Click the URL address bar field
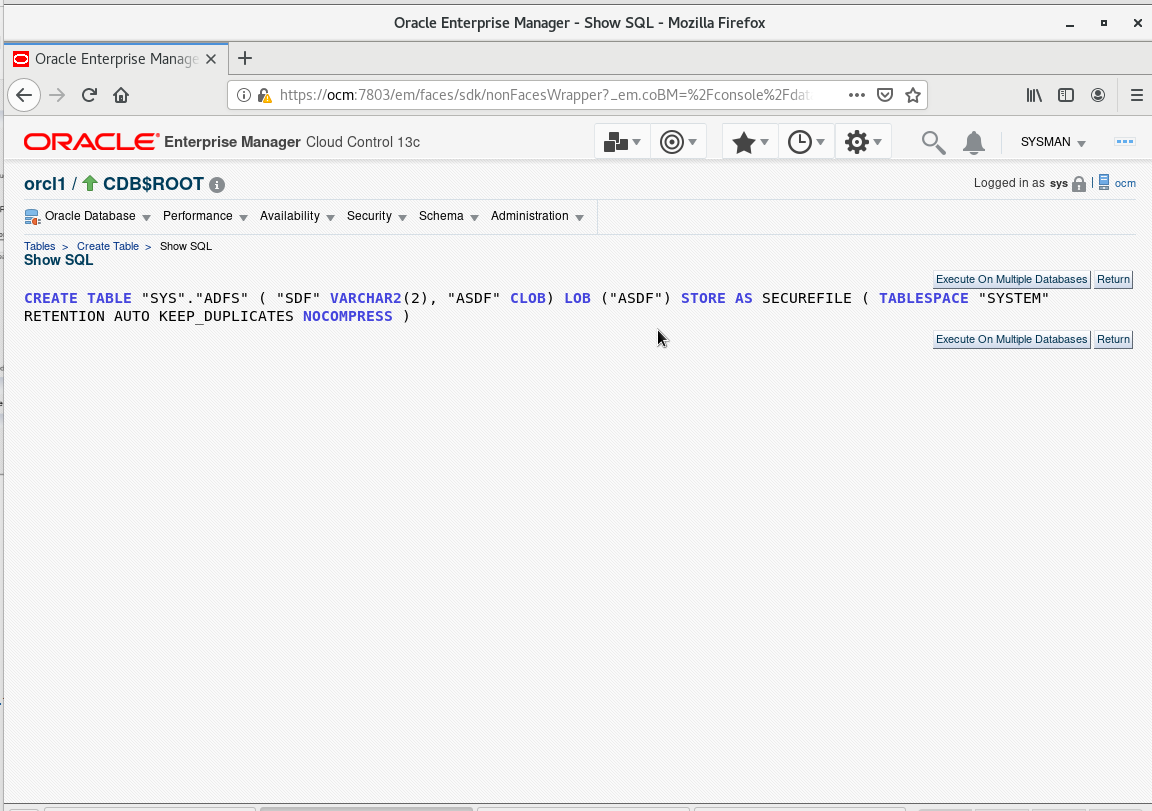The image size is (1152, 811). [544, 95]
